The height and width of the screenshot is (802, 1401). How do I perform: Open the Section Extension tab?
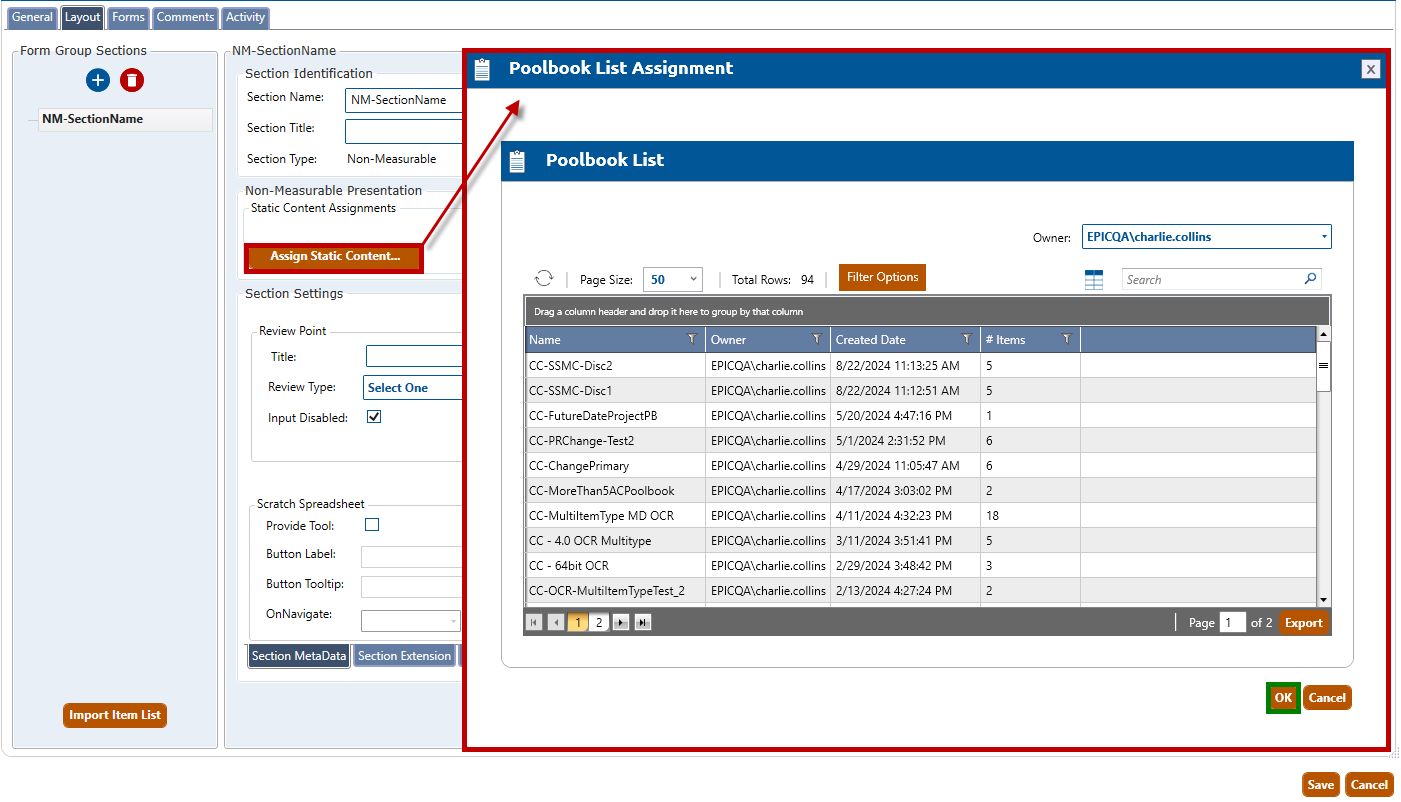(x=404, y=656)
